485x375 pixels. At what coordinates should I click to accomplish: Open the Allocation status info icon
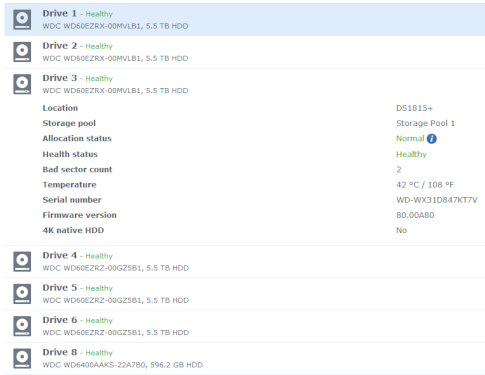click(x=432, y=139)
